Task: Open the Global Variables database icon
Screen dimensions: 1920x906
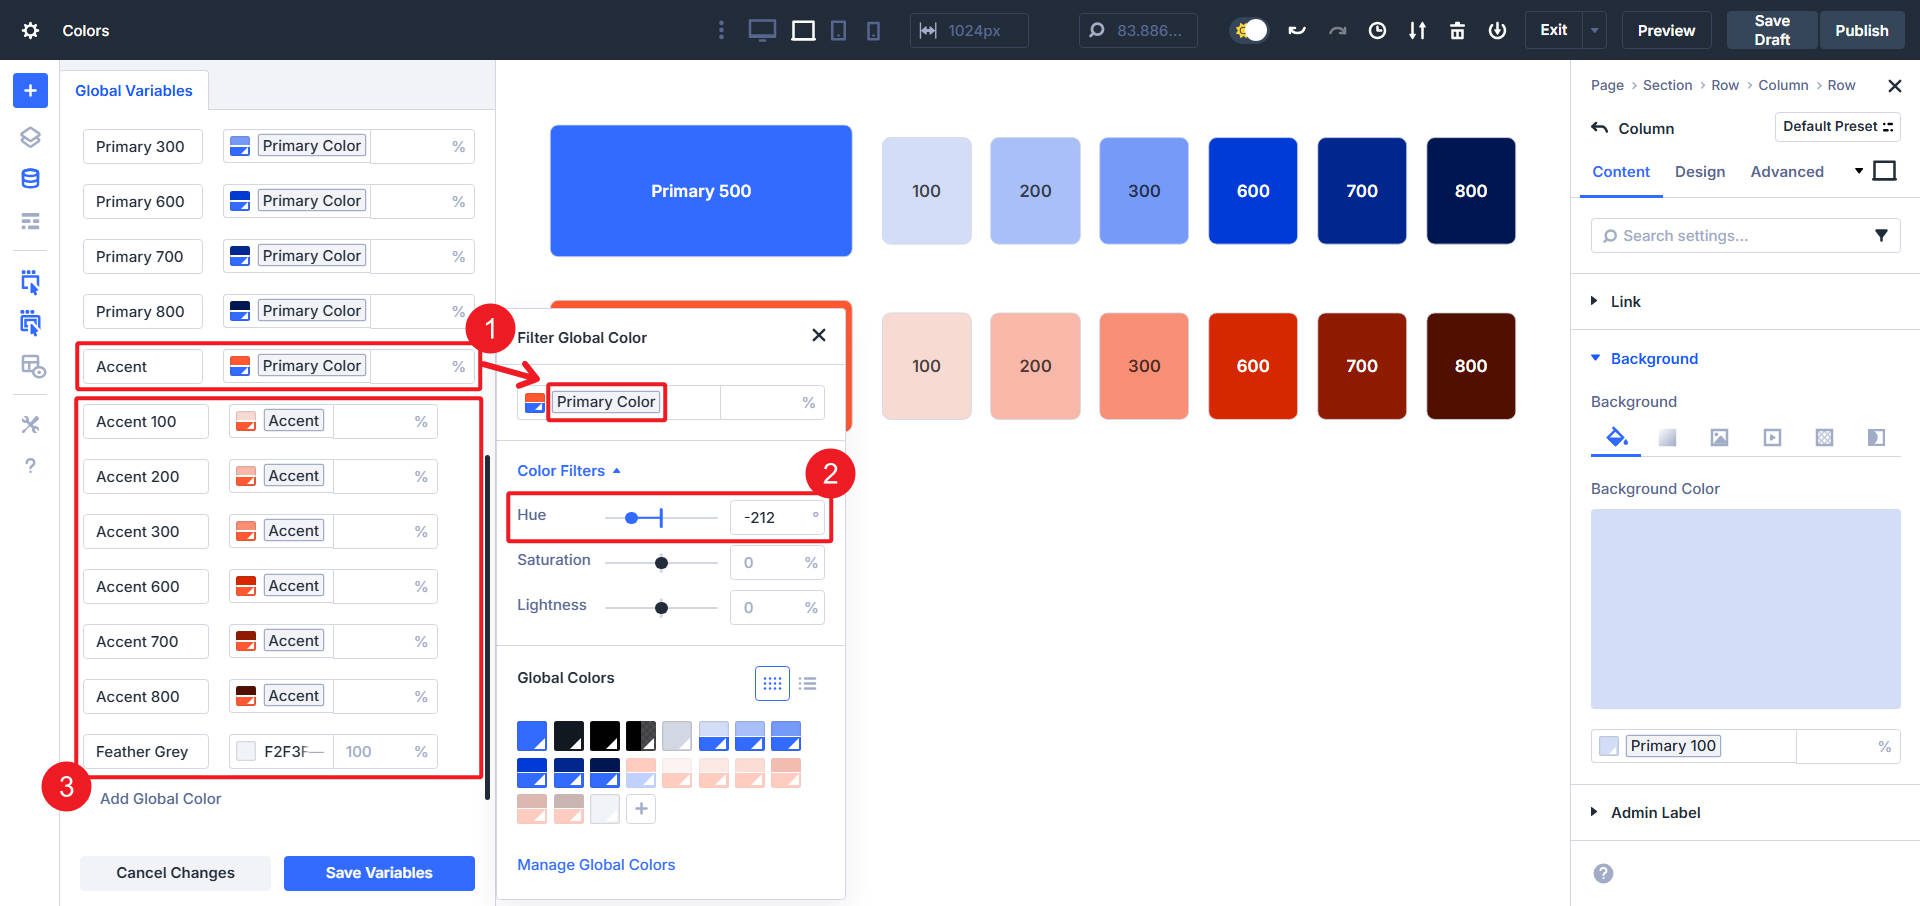Action: point(30,178)
